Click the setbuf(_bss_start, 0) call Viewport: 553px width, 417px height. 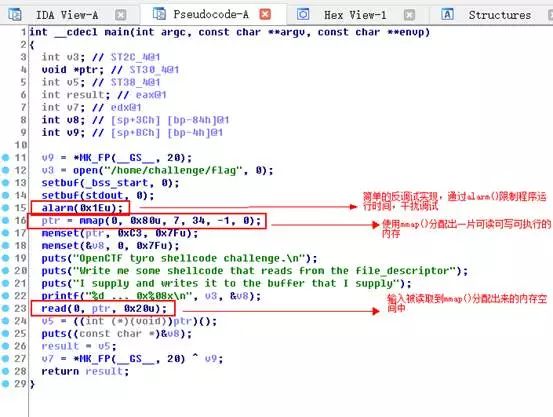point(110,183)
